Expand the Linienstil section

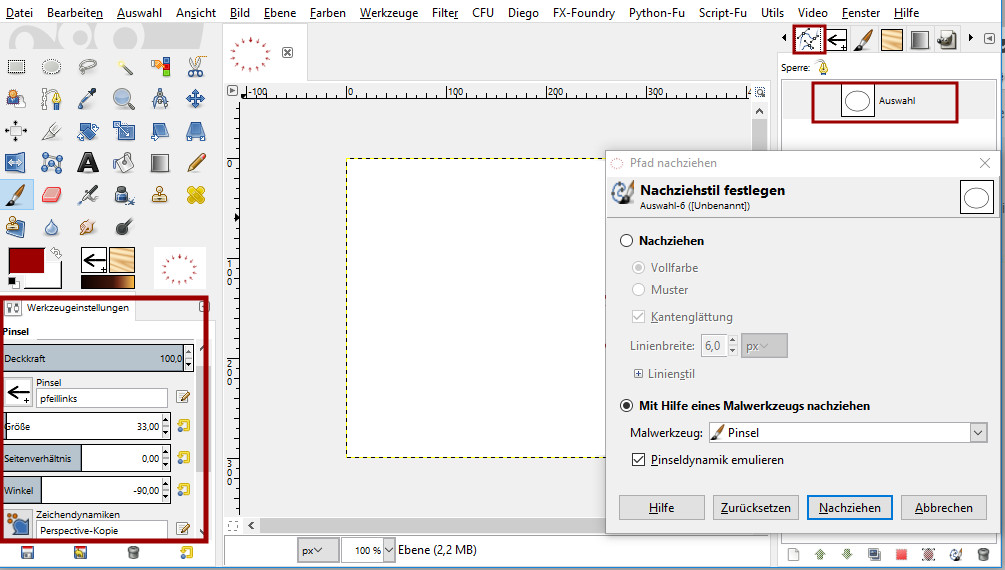638,374
